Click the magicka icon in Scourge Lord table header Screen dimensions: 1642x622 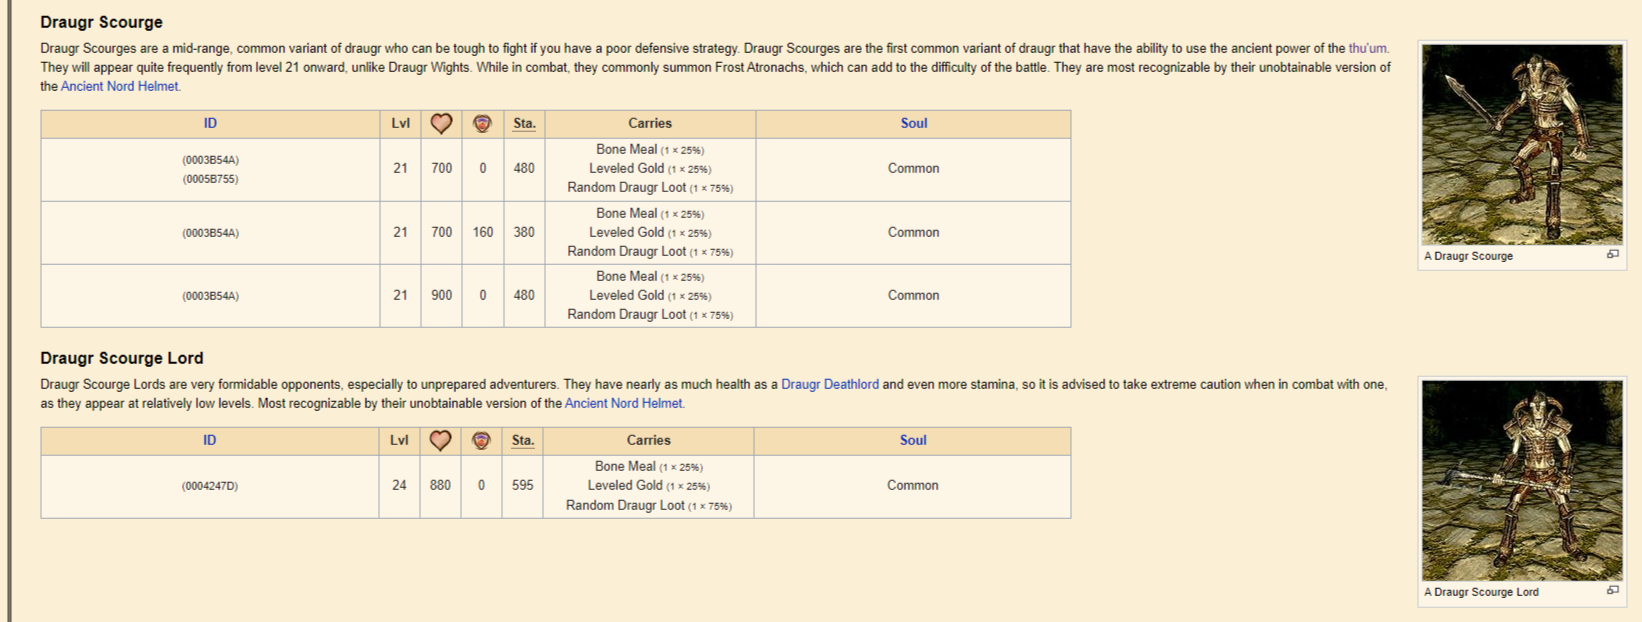click(x=481, y=440)
